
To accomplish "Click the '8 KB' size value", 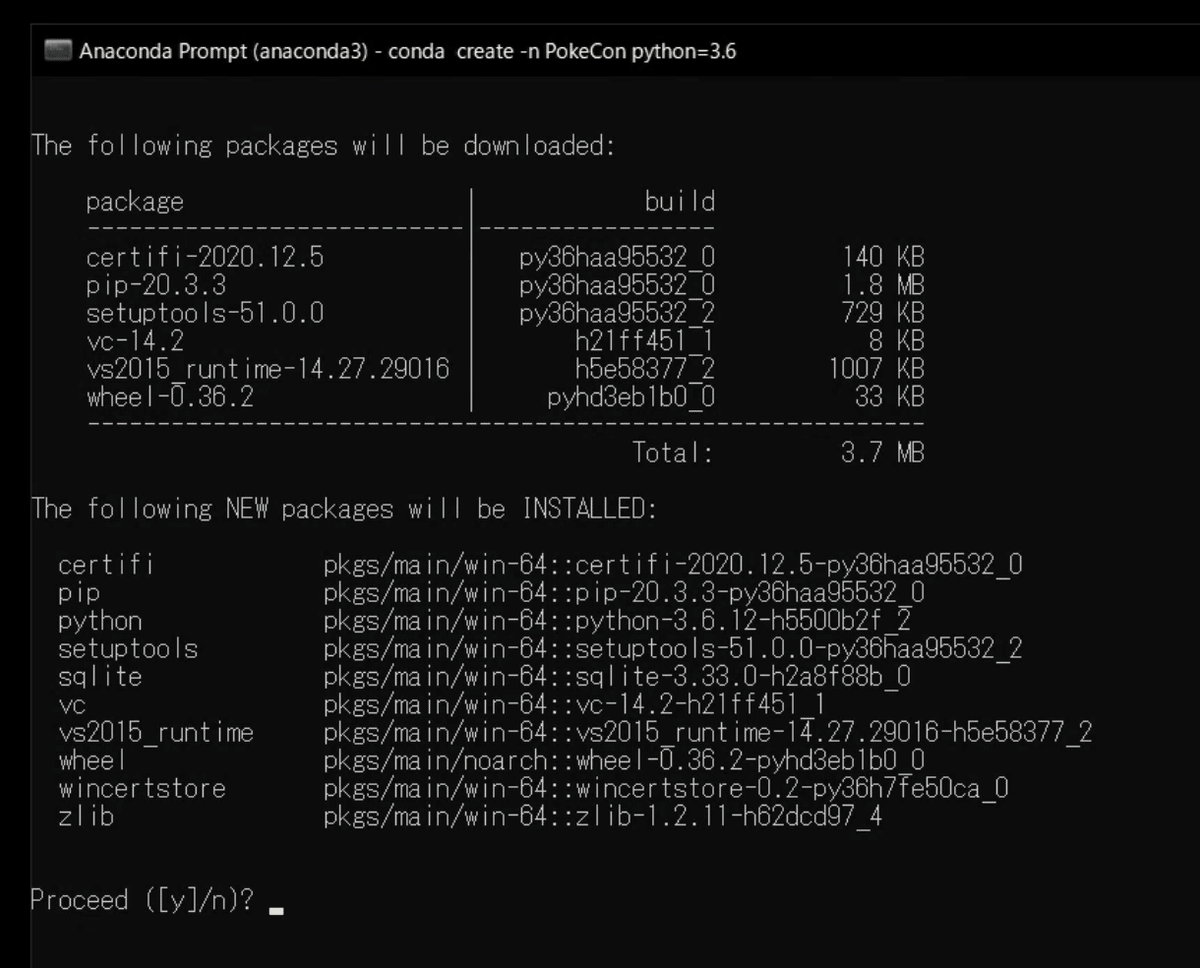I will coord(898,342).
